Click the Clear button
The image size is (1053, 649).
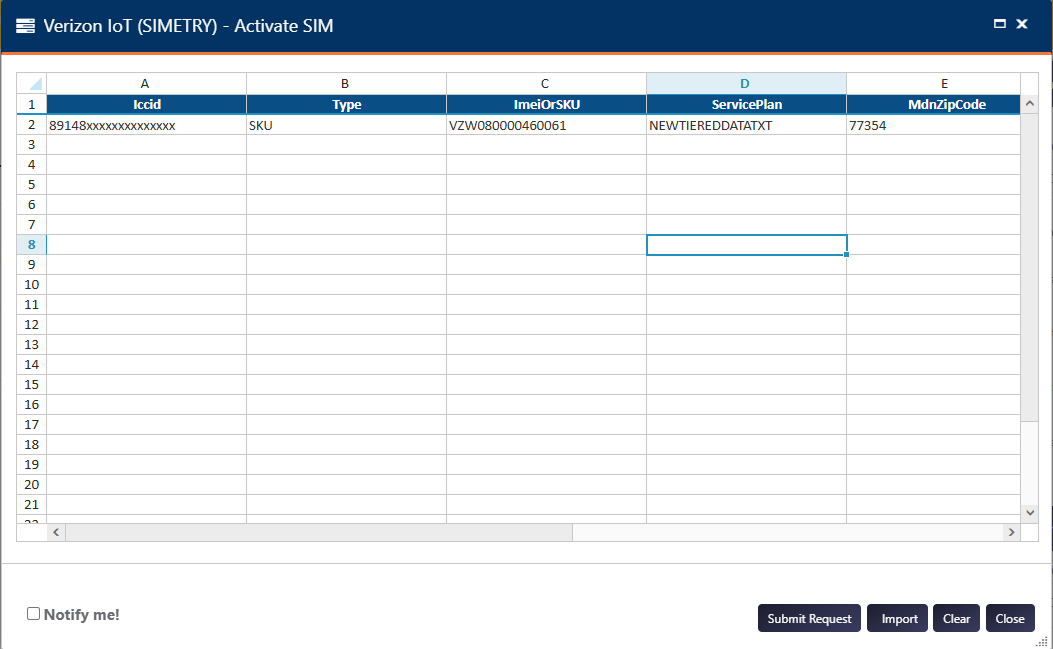pos(956,619)
